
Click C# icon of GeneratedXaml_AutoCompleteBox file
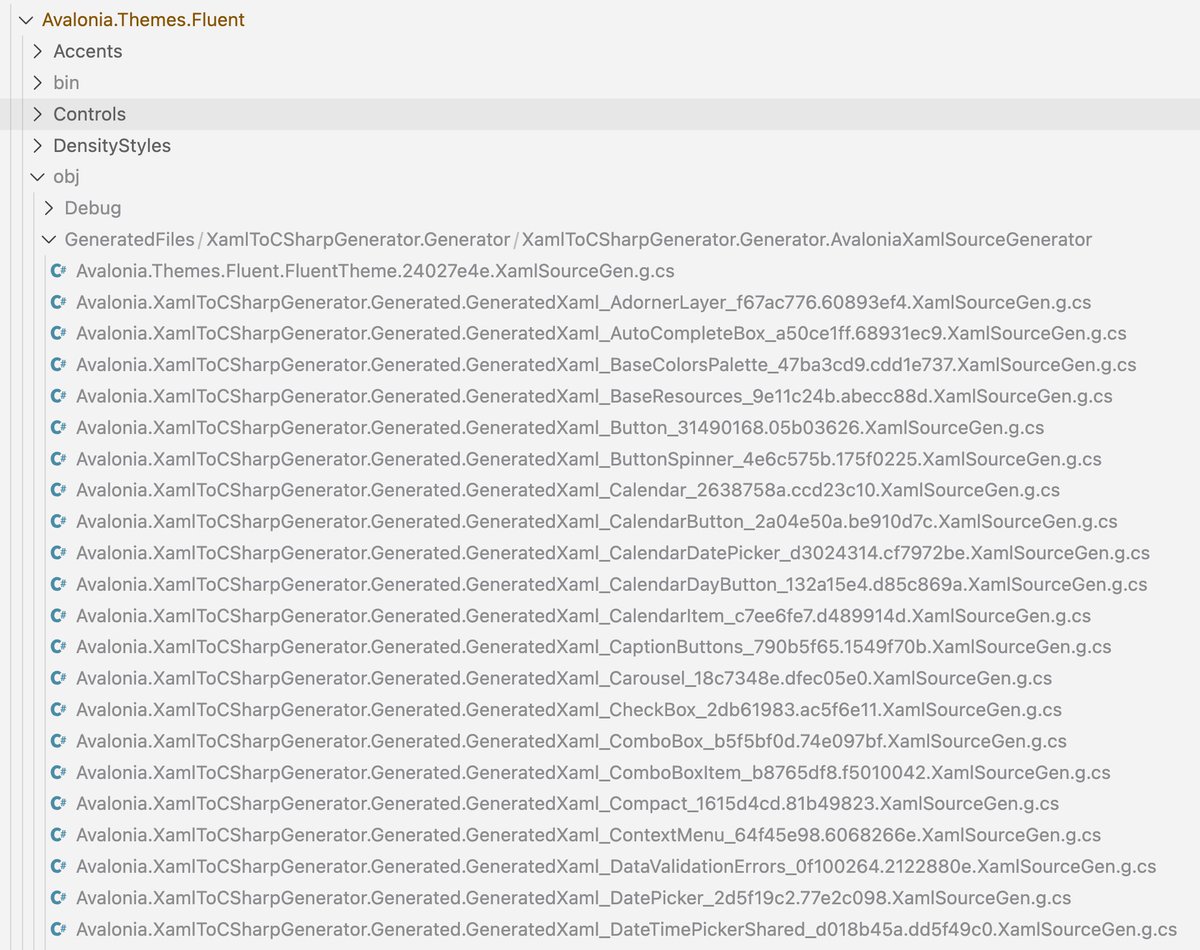point(59,334)
